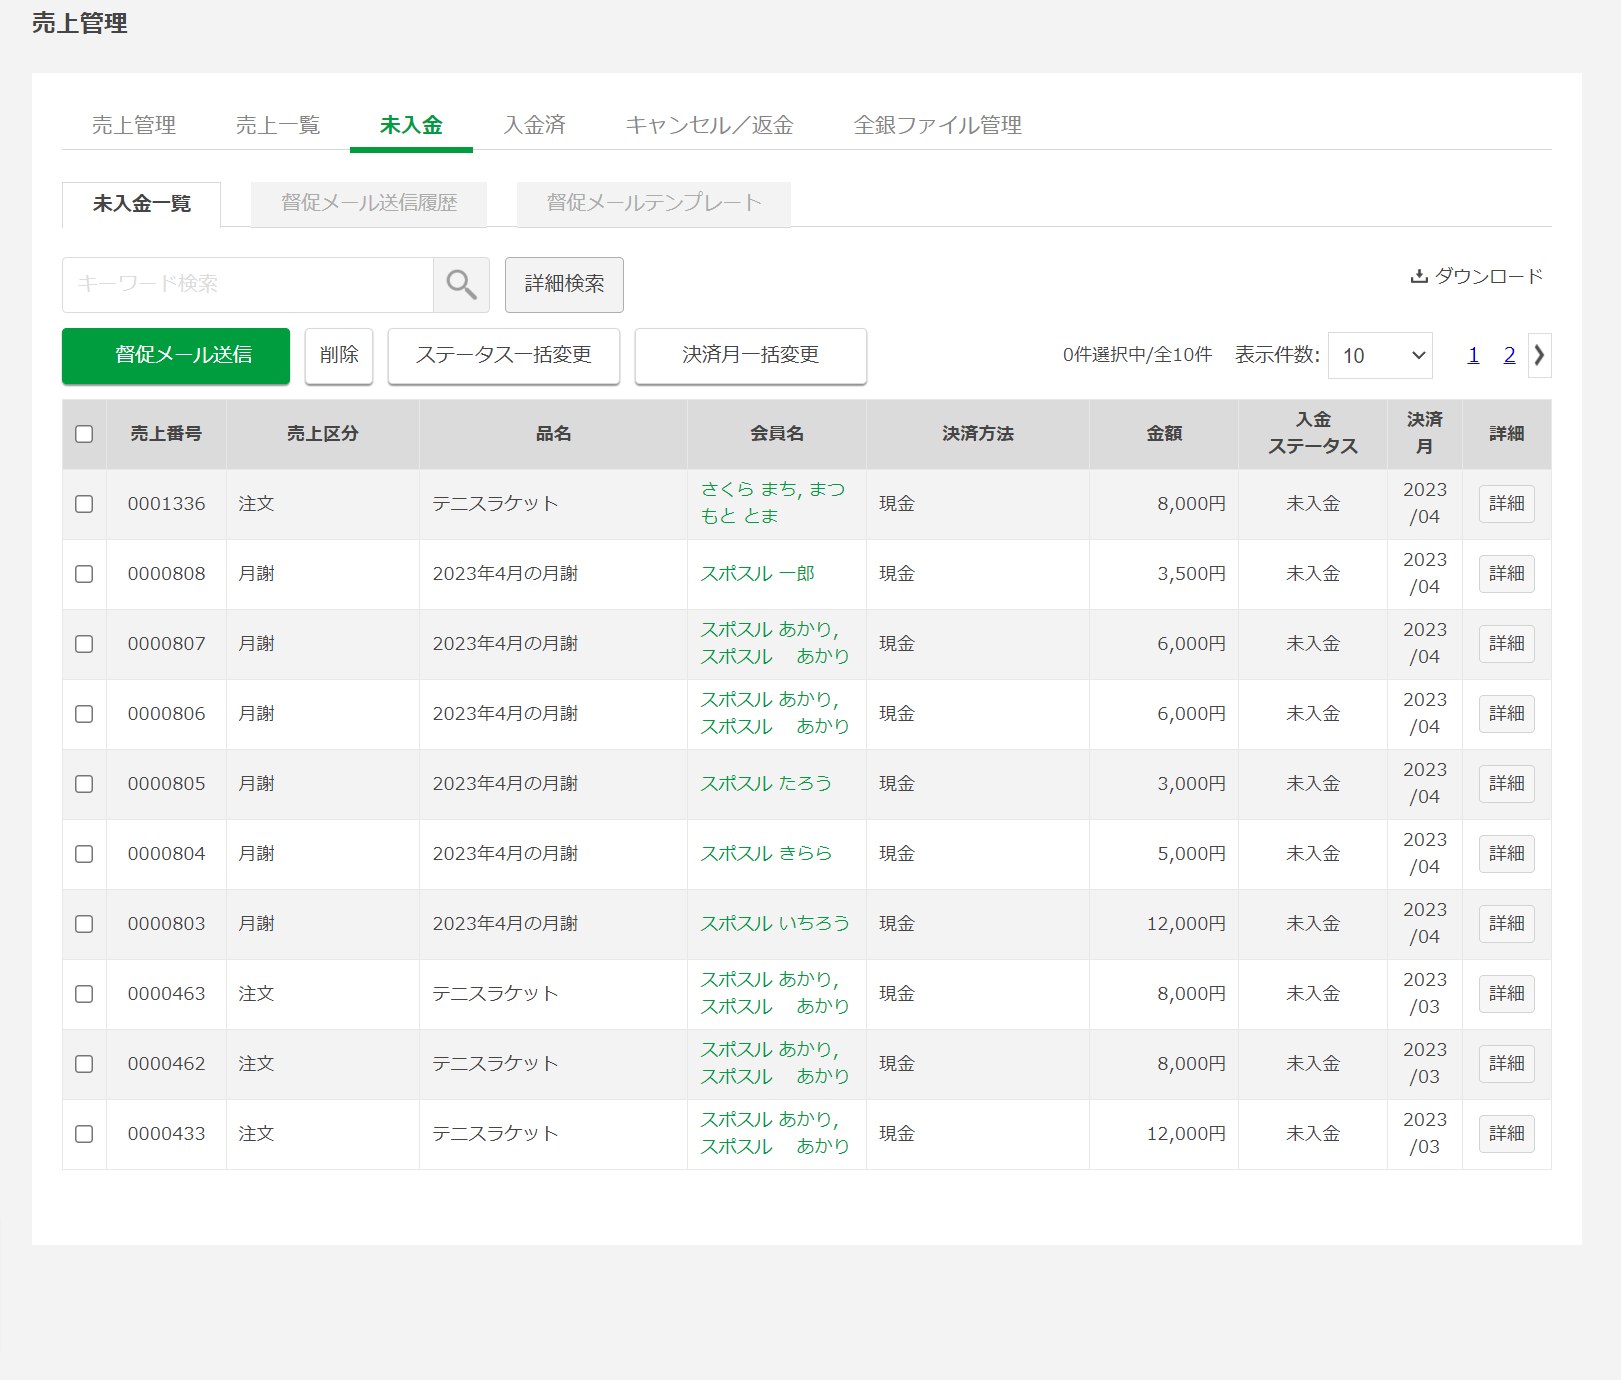
Task: Open 詳細 for sale 0000804
Action: point(1507,854)
